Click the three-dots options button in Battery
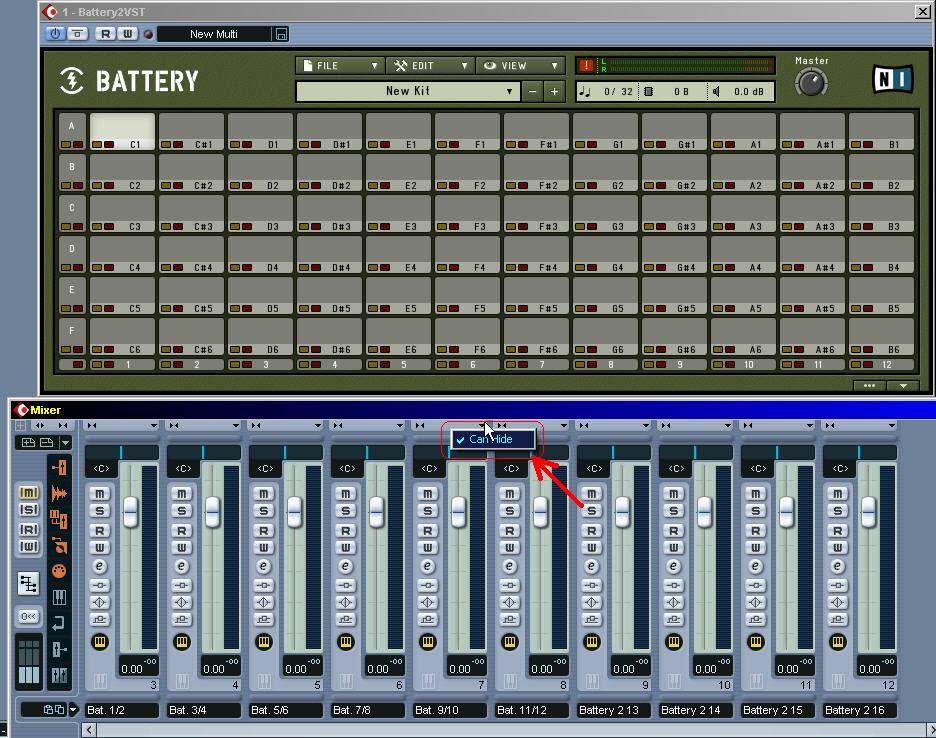The width and height of the screenshot is (936, 738). 869,386
